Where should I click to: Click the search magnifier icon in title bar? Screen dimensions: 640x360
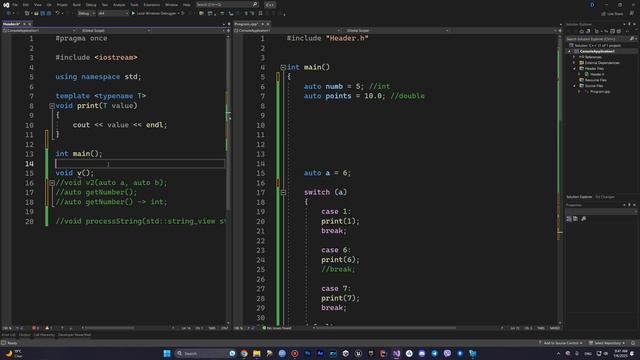pos(255,4)
